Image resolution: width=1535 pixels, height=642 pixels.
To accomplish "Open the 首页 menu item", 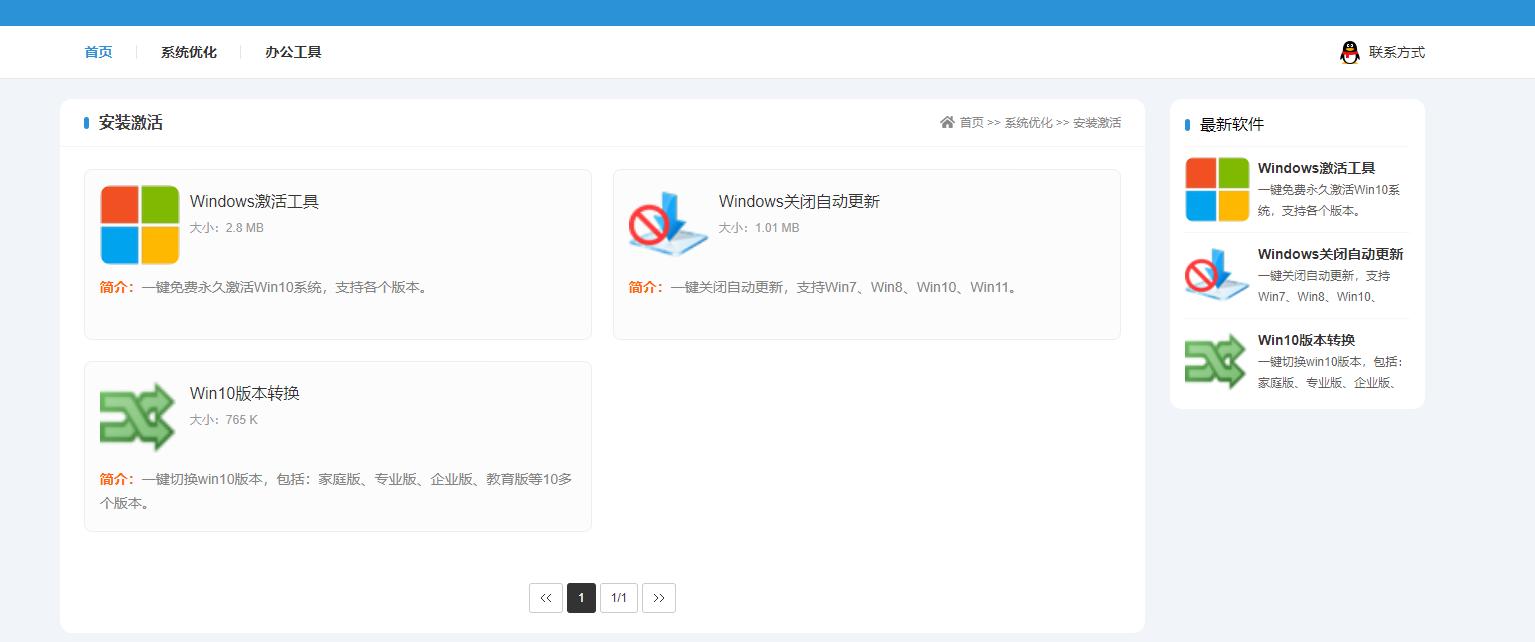I will 98,52.
